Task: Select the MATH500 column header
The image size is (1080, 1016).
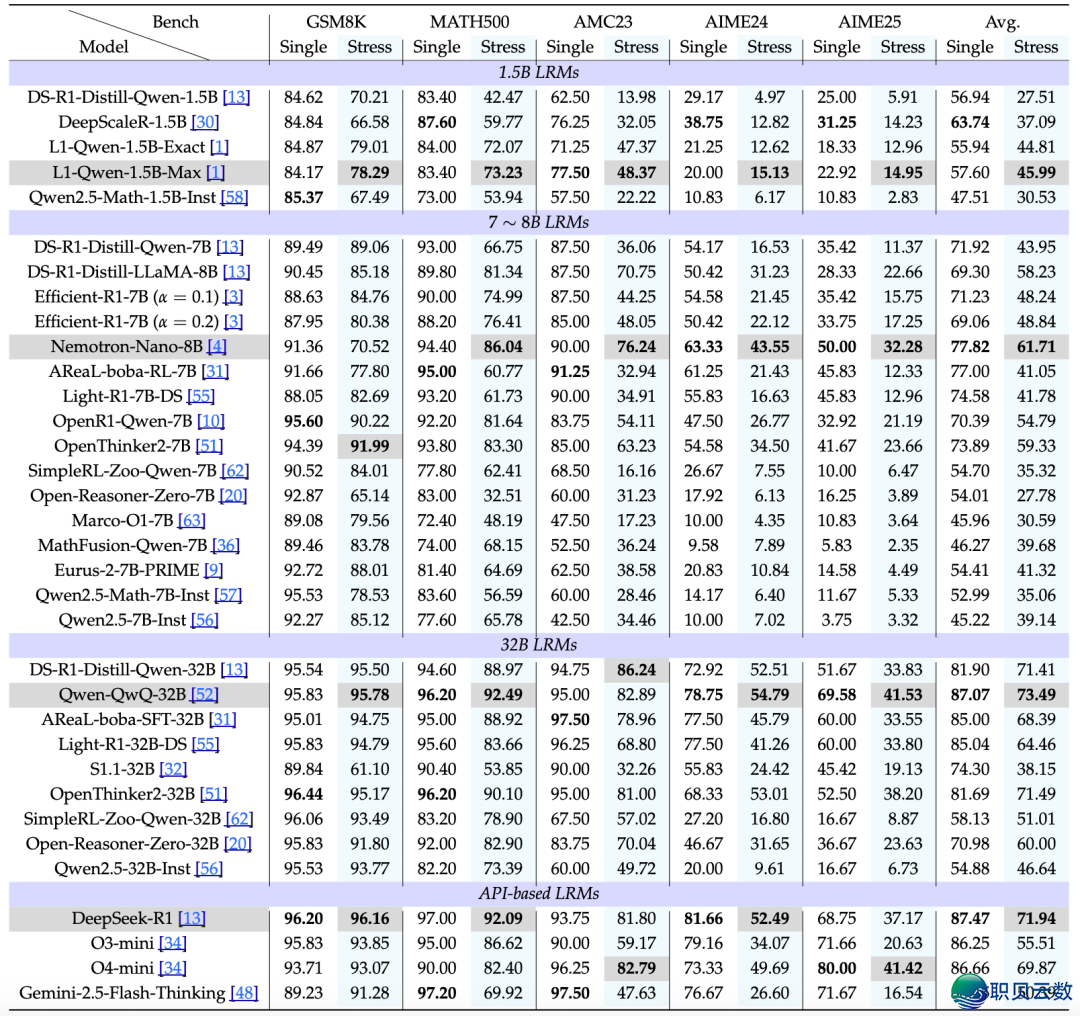Action: coord(470,22)
